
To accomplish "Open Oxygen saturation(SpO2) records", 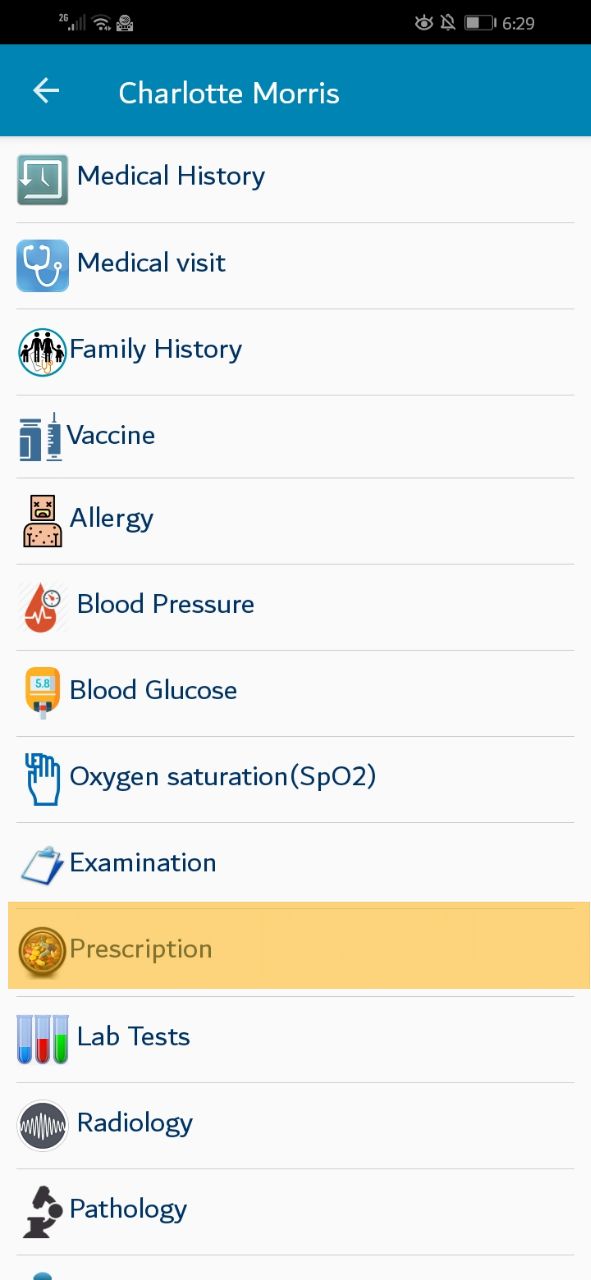I will (295, 779).
